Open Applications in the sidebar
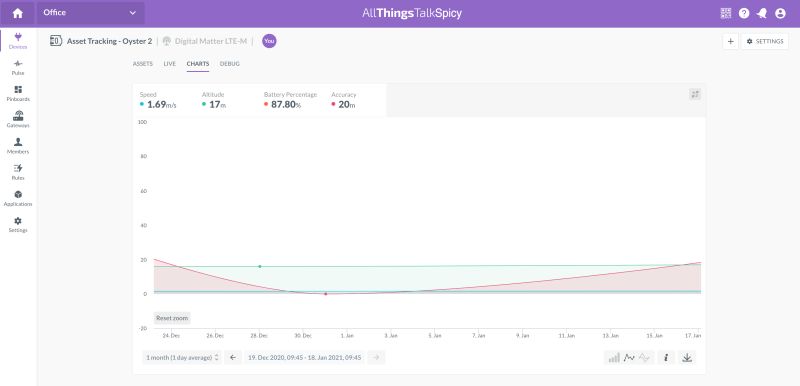Screen dimensions: 800x386 click(x=18, y=198)
